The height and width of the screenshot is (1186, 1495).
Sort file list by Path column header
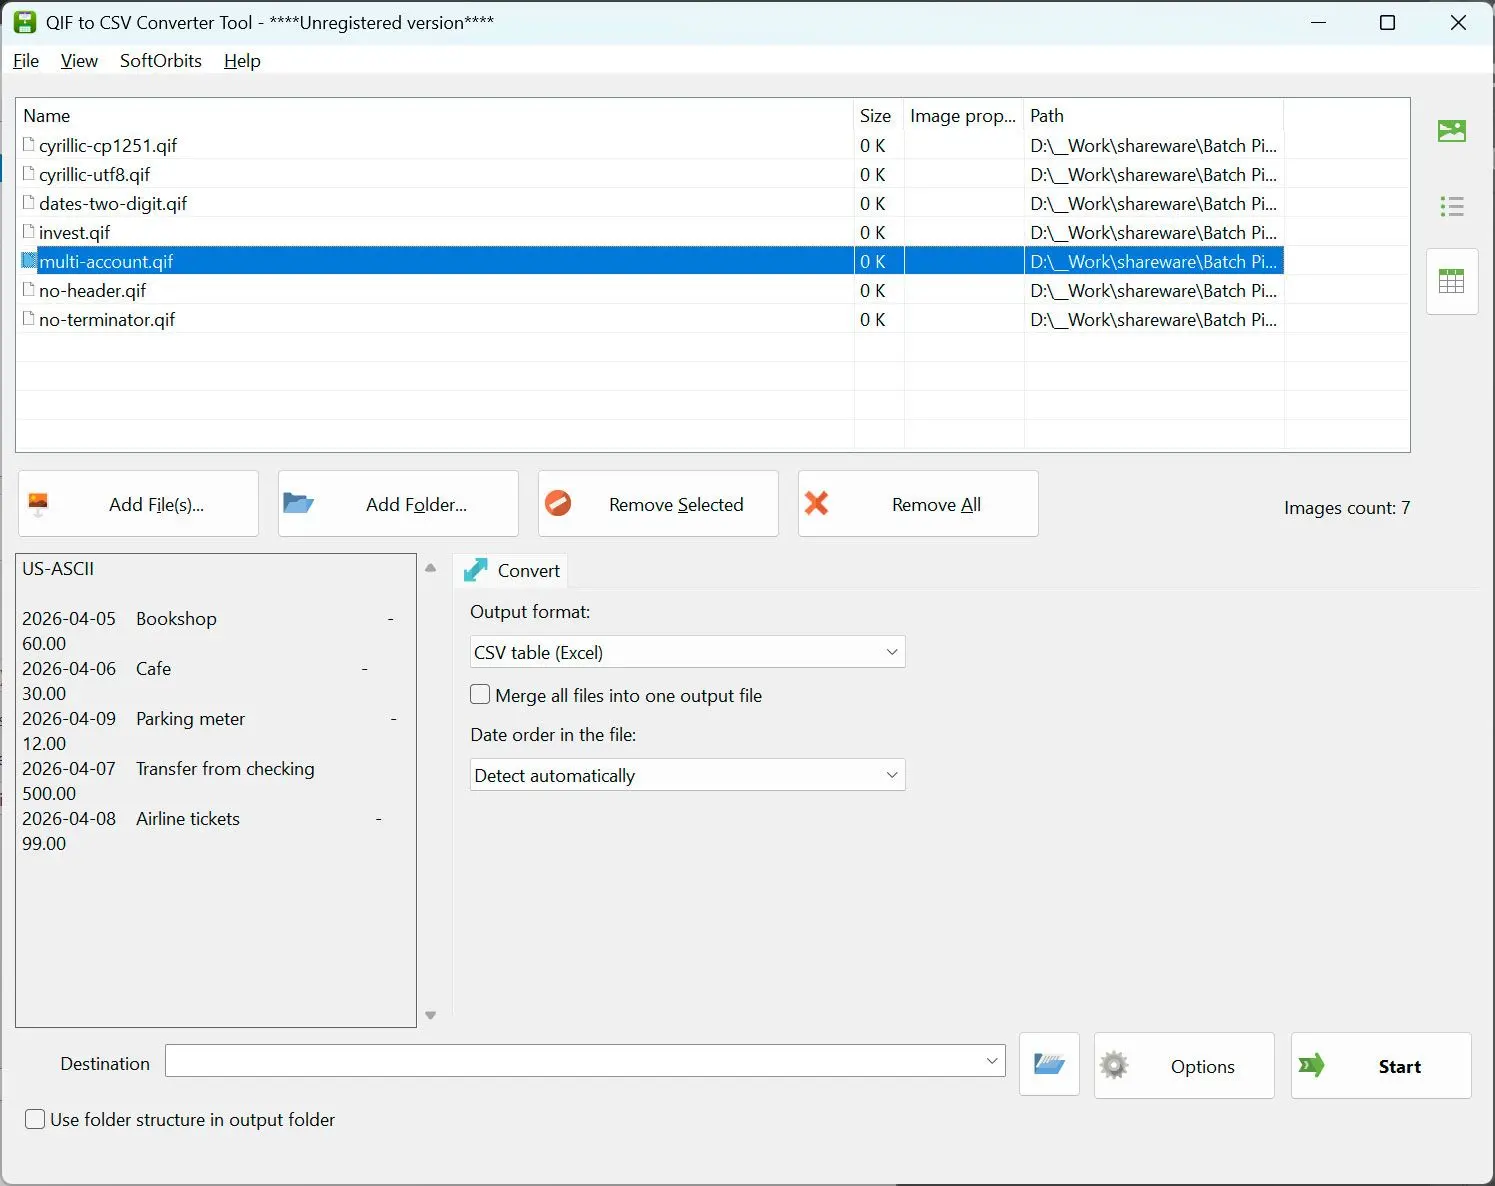(1154, 116)
